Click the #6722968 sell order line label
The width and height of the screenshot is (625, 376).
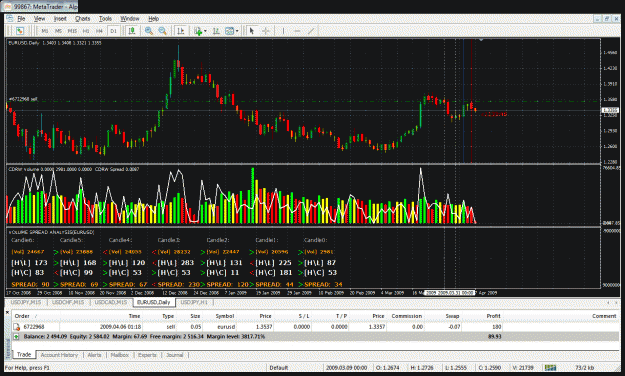pos(23,99)
